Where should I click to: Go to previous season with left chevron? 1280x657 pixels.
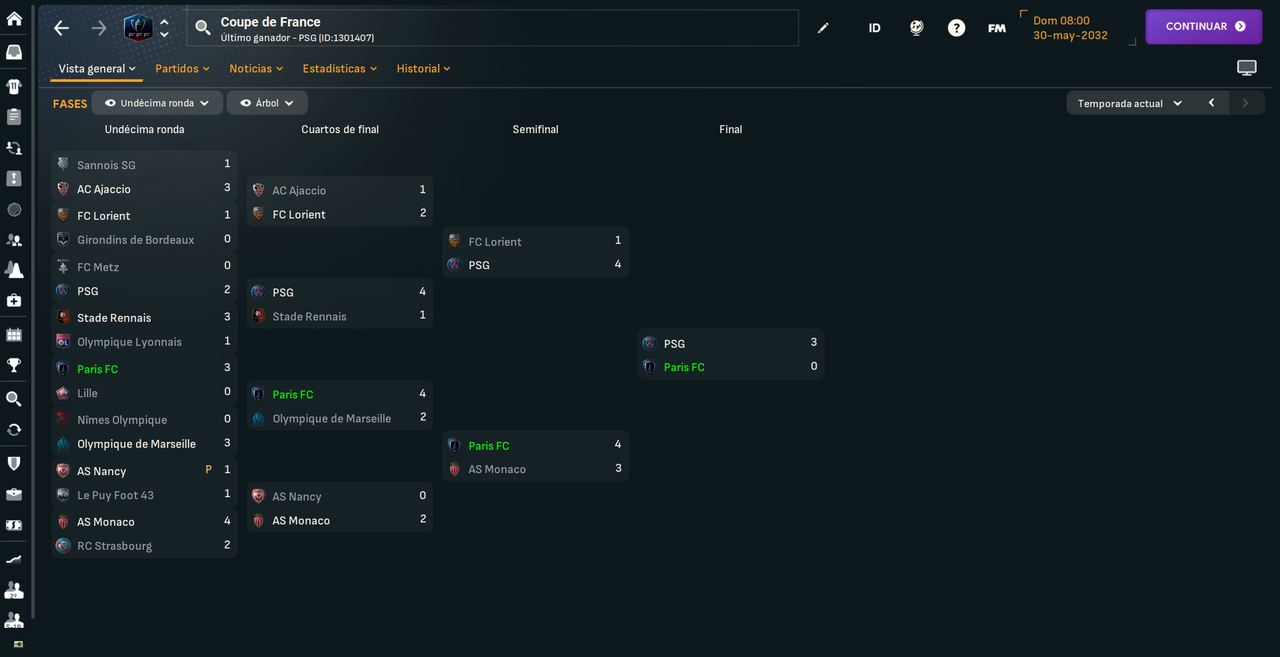coord(1211,103)
